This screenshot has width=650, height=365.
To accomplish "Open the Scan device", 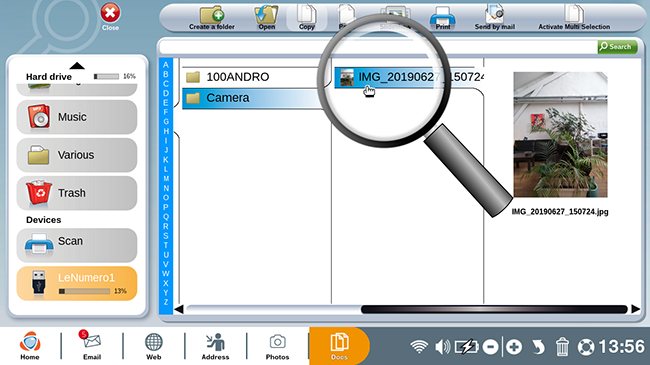I will (x=77, y=245).
